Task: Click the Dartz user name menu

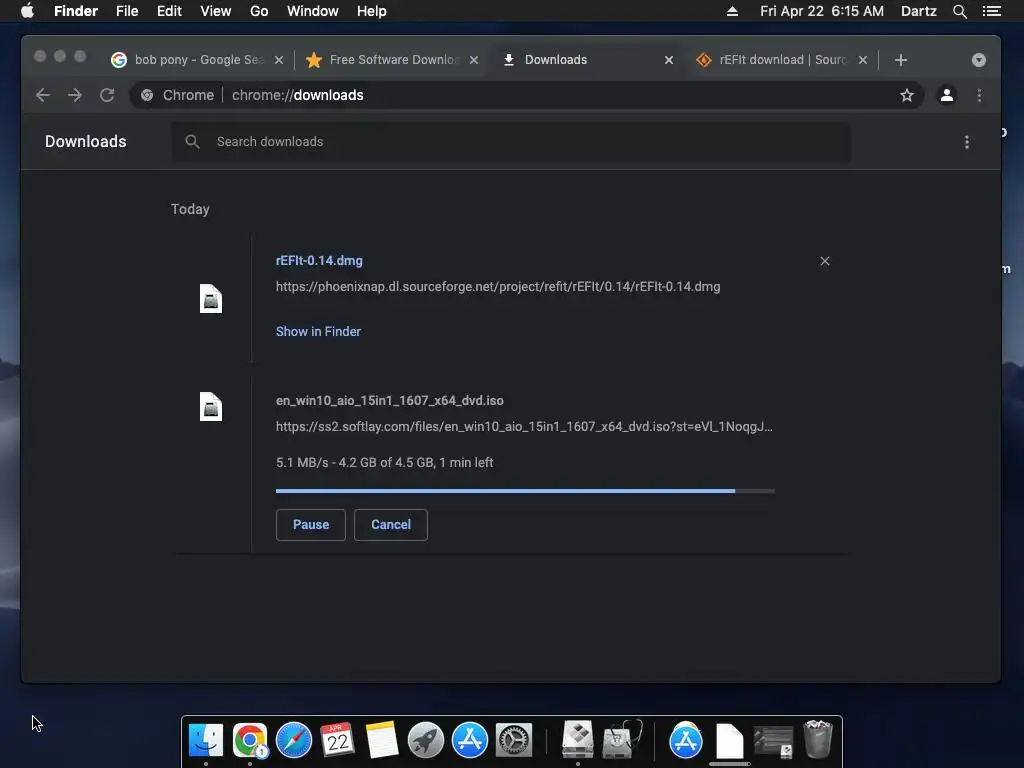Action: [x=919, y=11]
